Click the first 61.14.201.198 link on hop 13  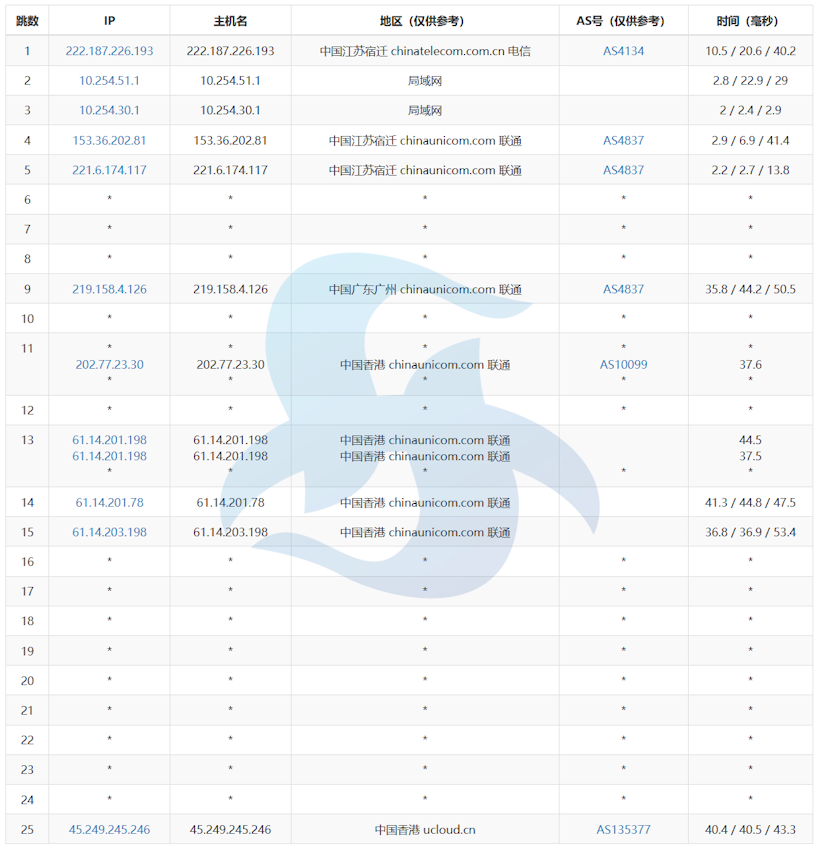pos(110,440)
